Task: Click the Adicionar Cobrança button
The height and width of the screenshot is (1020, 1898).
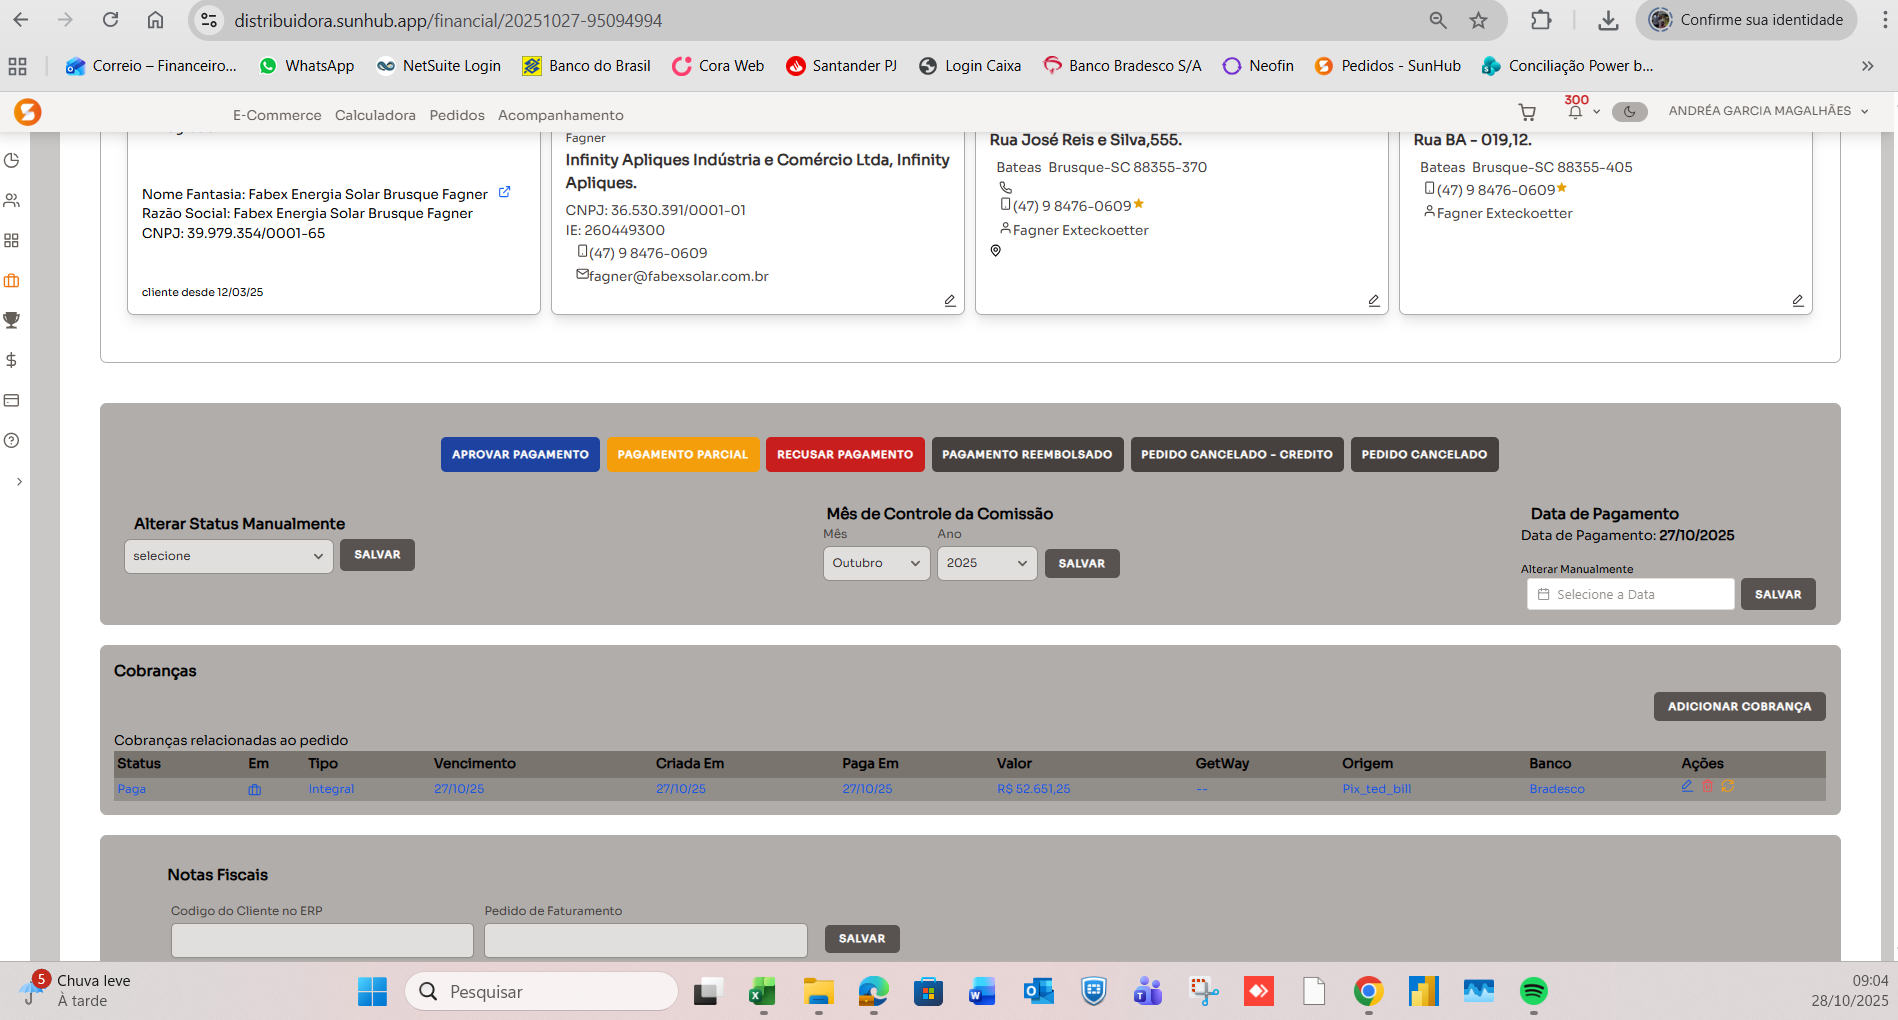Action: [1739, 706]
